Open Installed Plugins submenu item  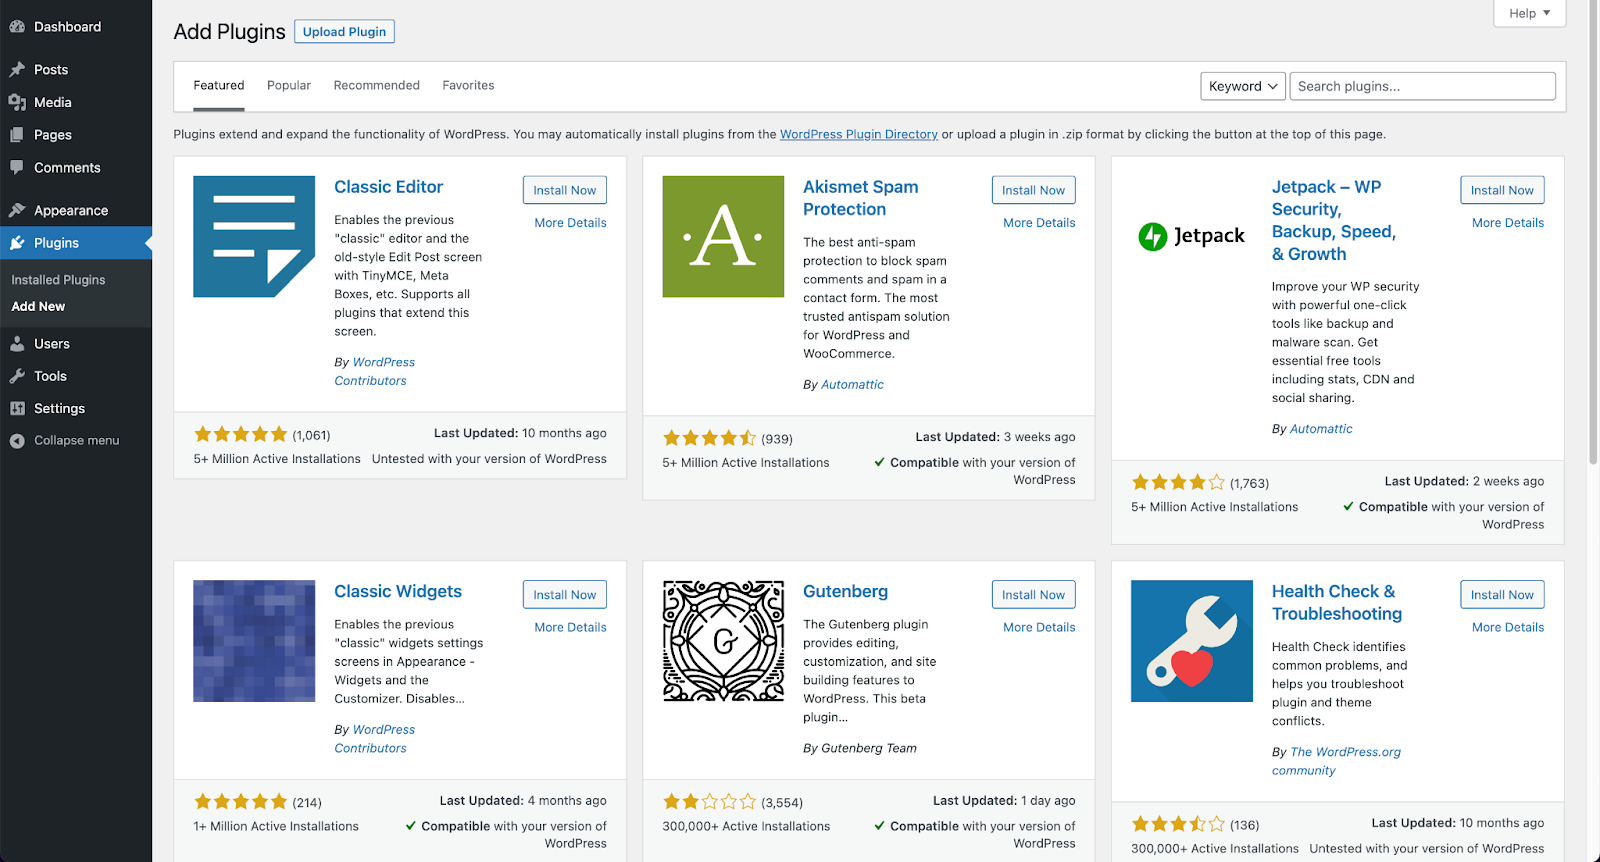(x=58, y=280)
